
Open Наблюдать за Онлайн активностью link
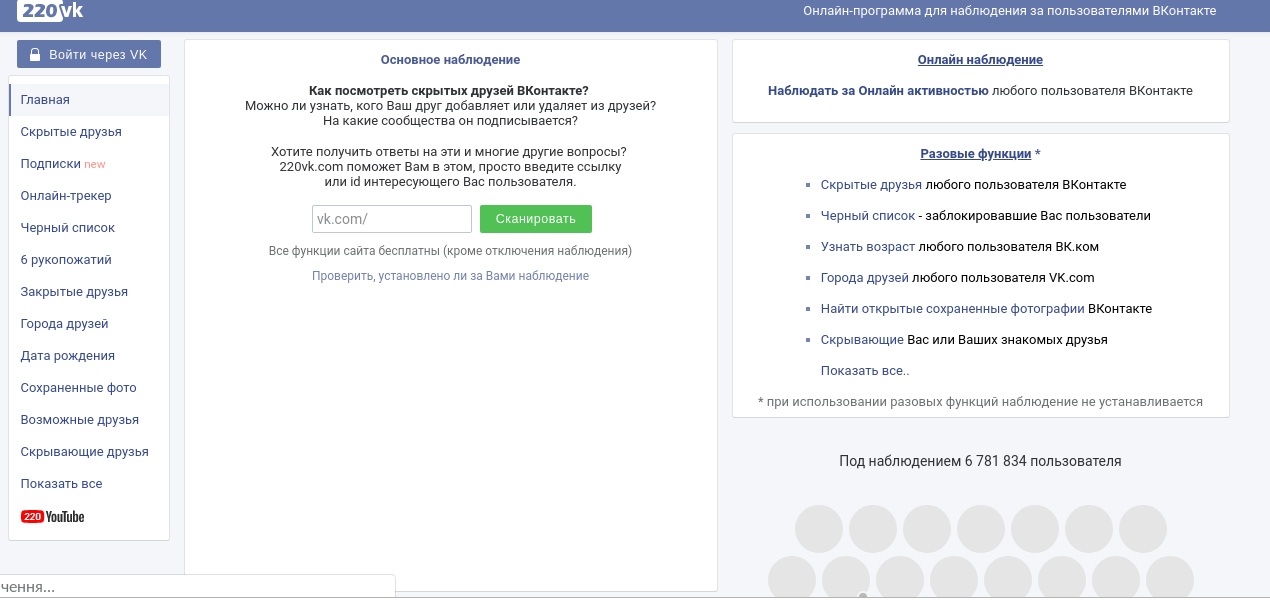click(x=878, y=91)
